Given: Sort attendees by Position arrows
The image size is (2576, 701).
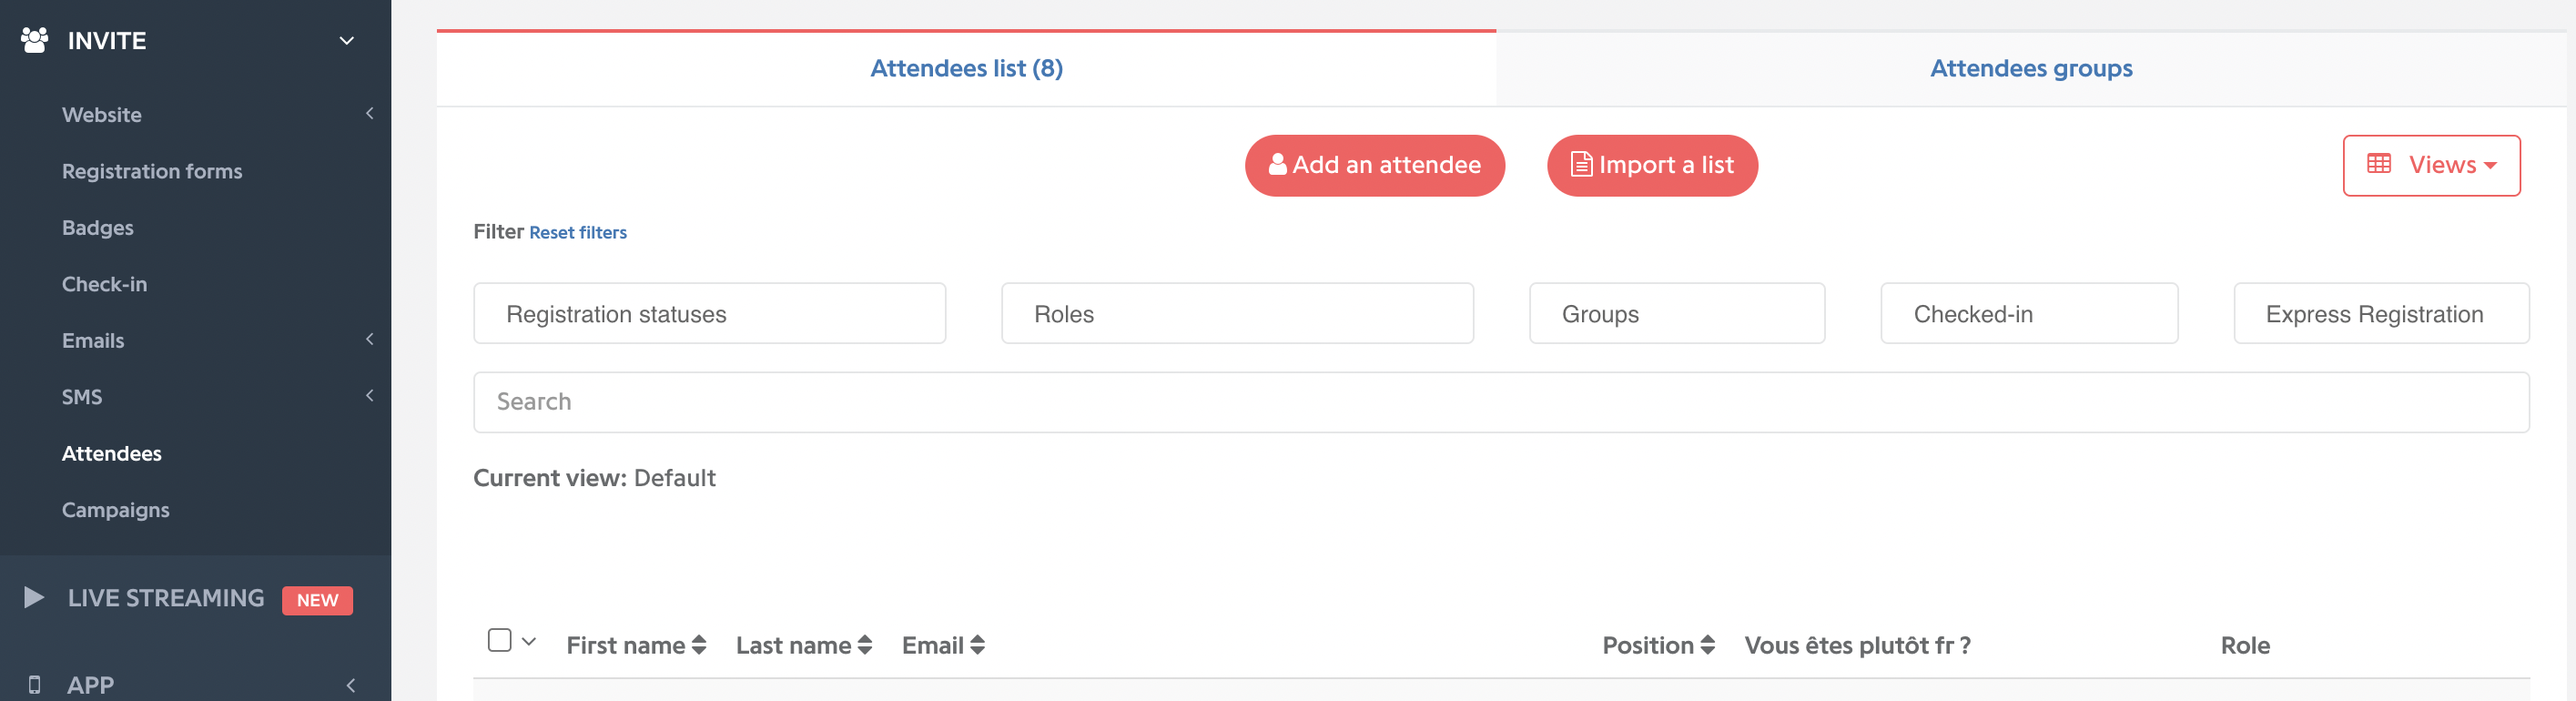Looking at the screenshot, I should (x=1708, y=645).
